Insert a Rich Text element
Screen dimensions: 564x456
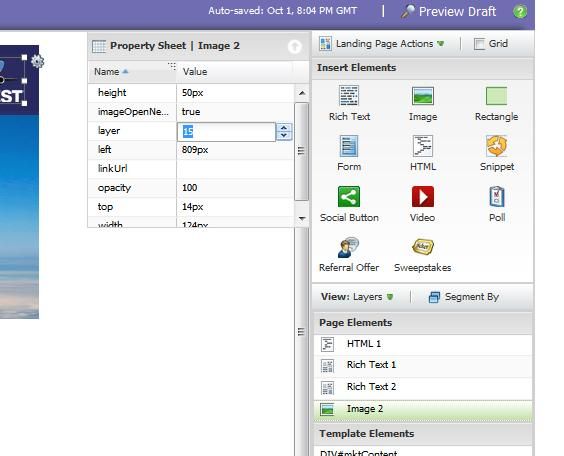coord(349,103)
